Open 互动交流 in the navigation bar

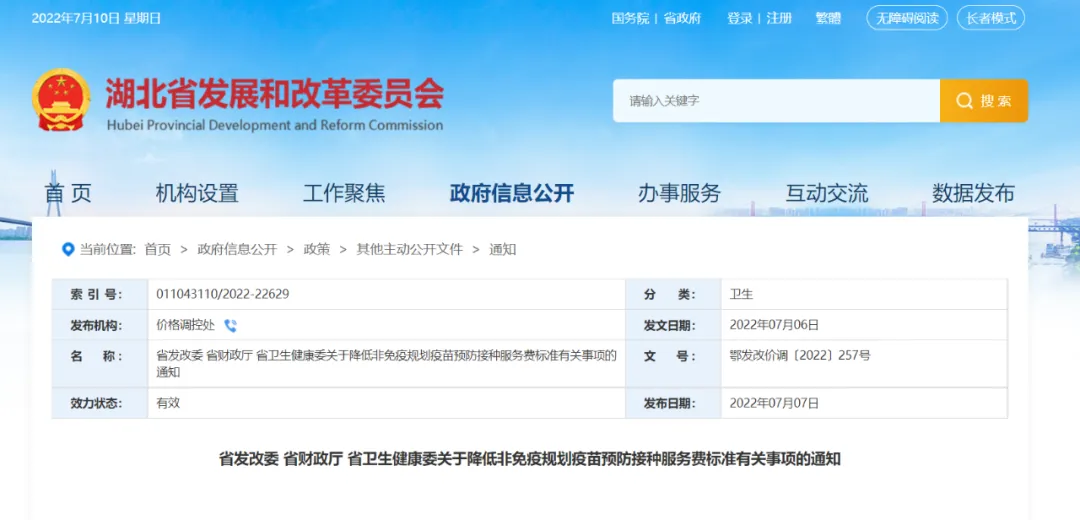pos(827,194)
